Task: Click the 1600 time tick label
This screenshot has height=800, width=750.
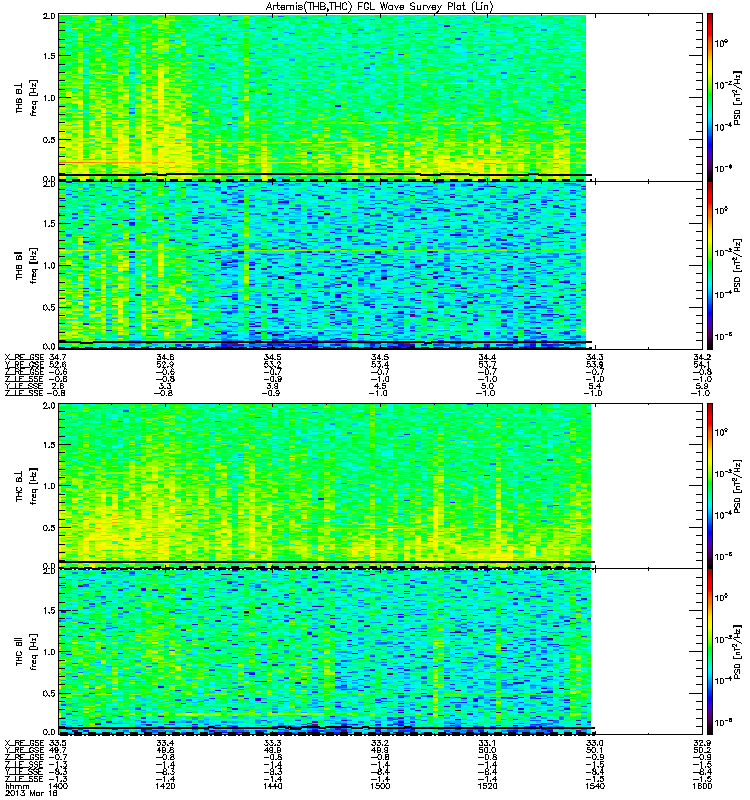Action: tap(702, 786)
